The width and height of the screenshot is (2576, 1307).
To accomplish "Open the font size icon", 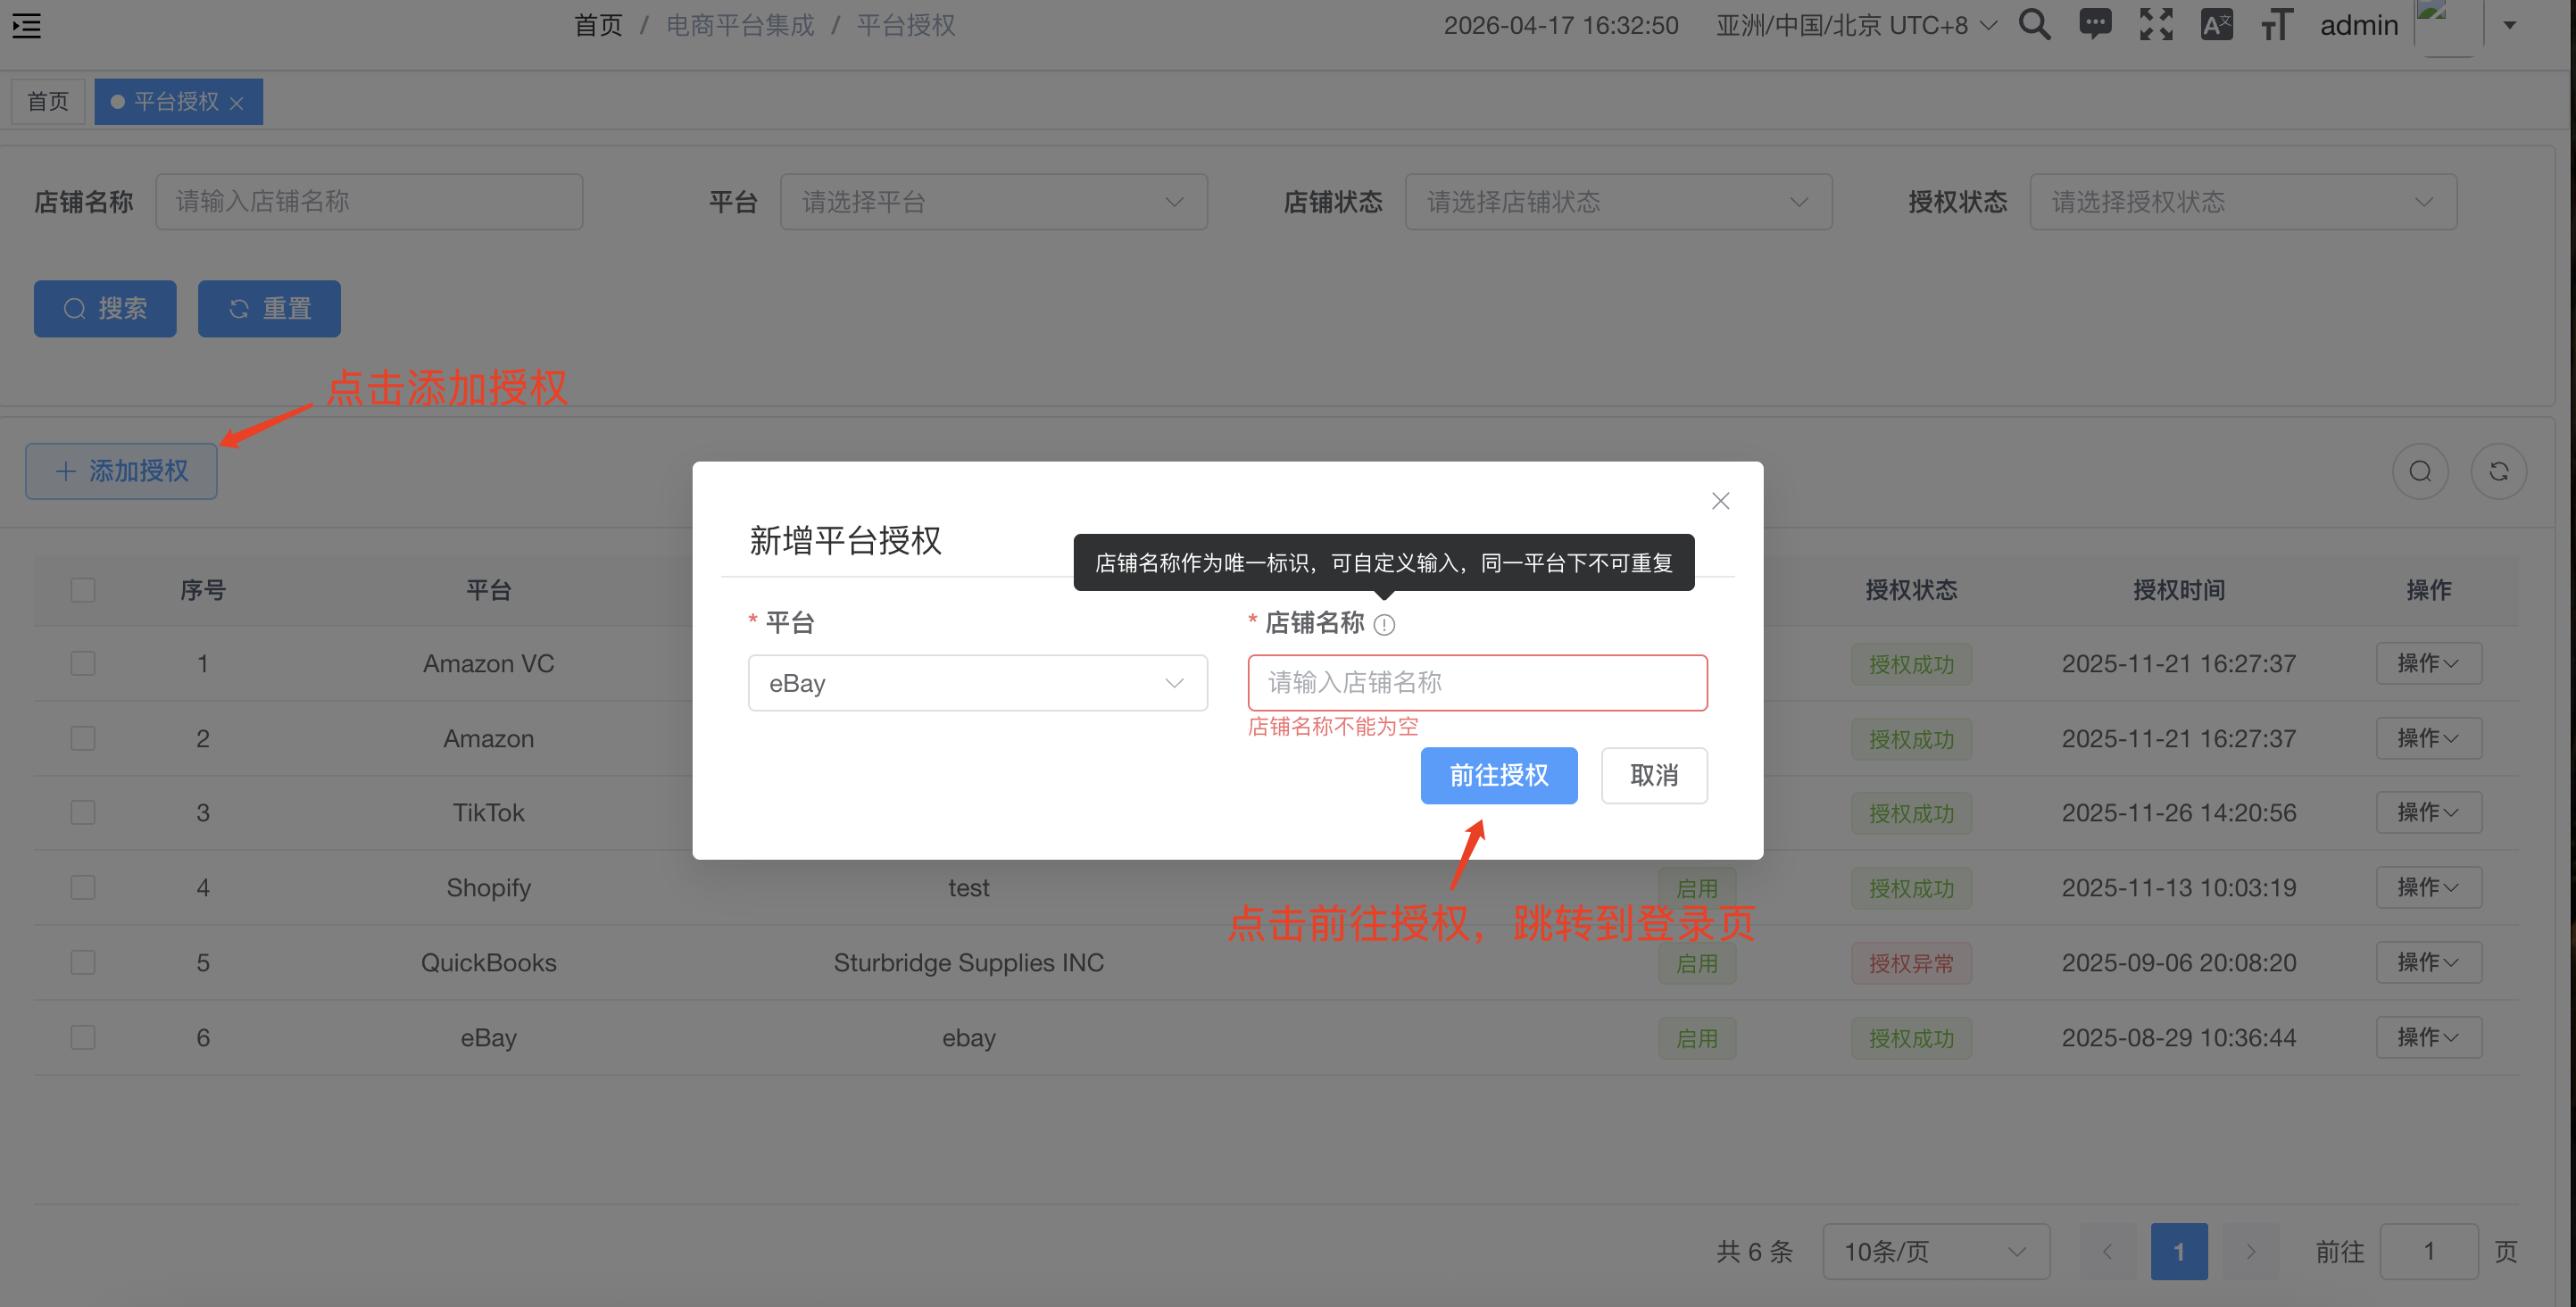I will 2276,24.
